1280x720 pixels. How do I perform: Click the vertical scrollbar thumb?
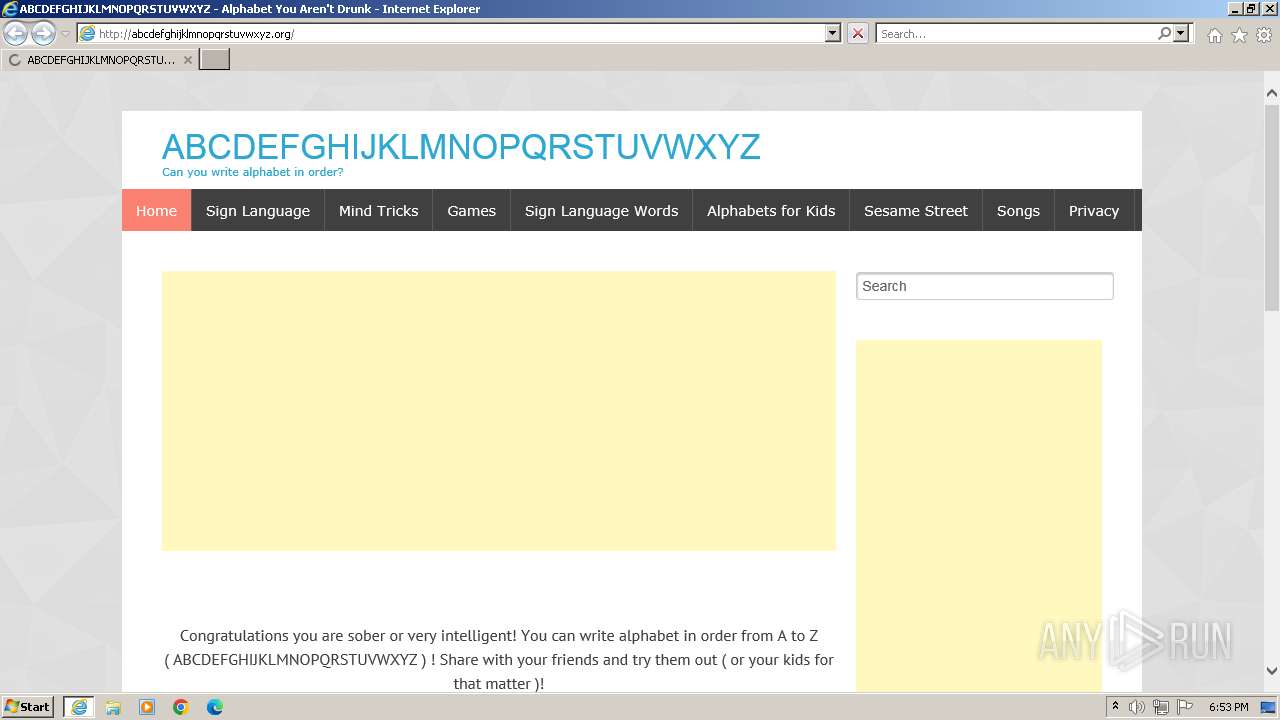1272,207
